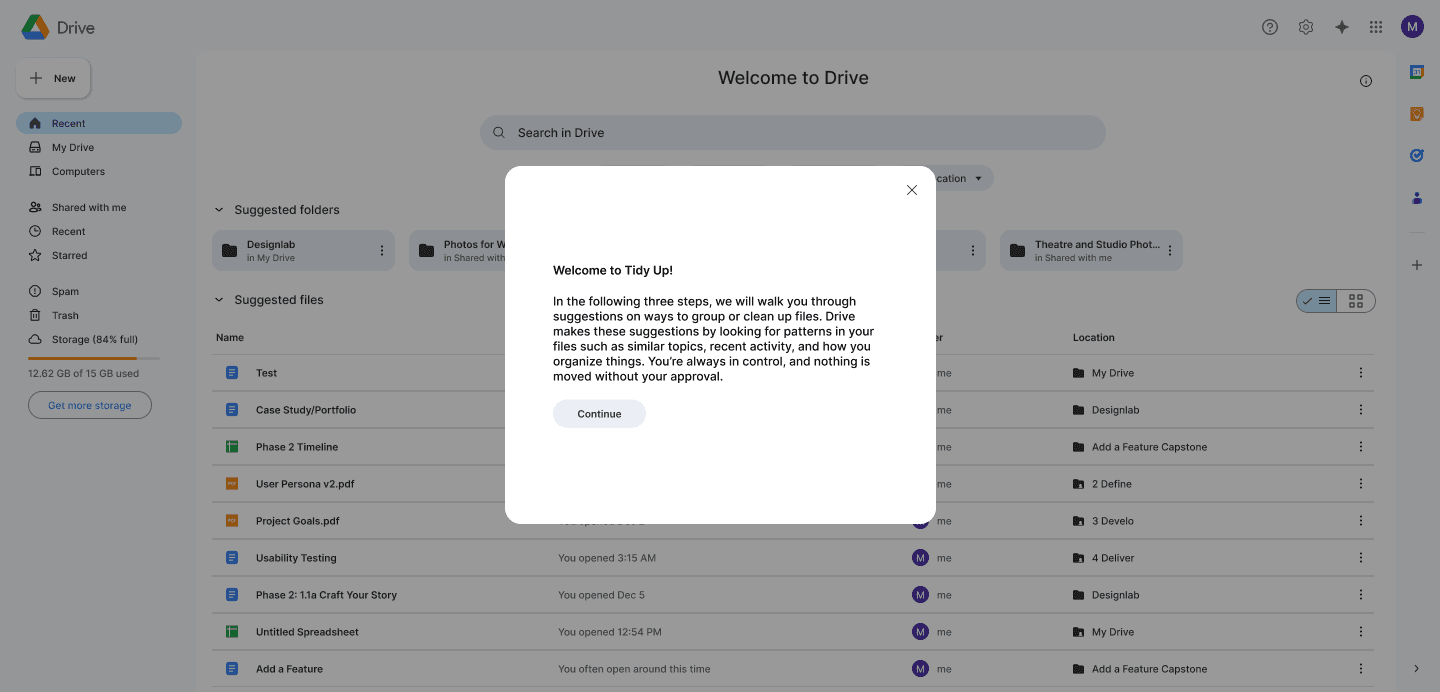Open the Test document
Screen dimensions: 1440x692
pos(266,373)
